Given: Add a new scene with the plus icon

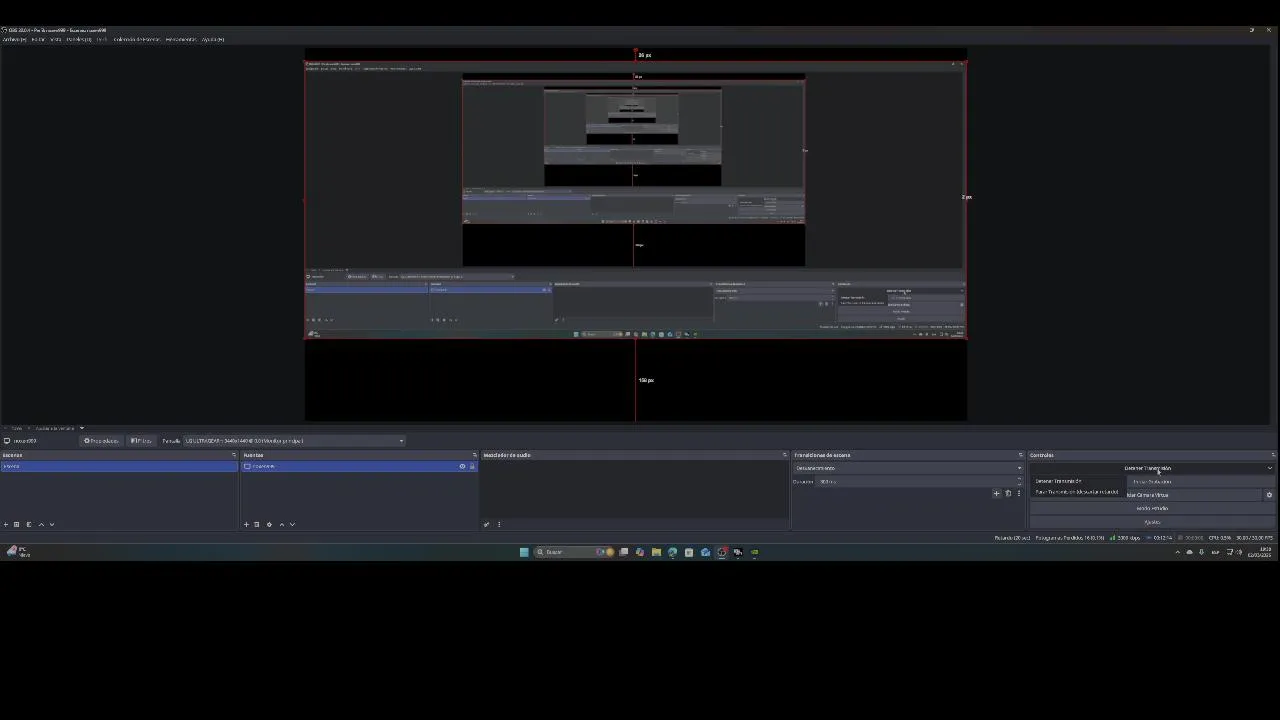Looking at the screenshot, I should tap(6, 524).
